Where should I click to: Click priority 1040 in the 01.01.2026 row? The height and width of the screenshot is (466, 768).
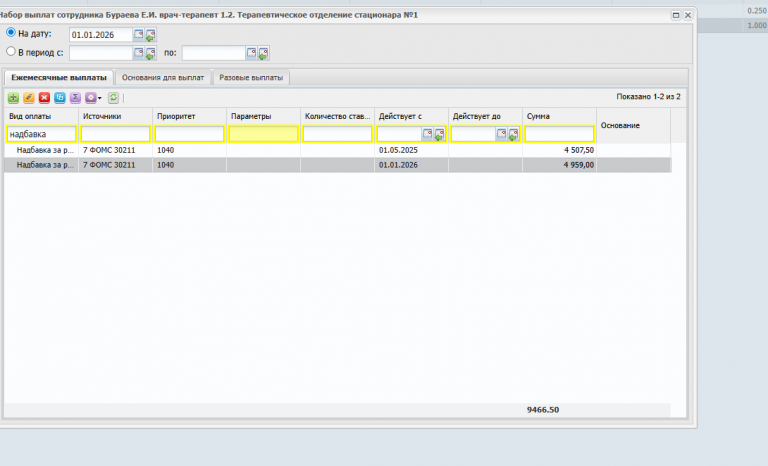coord(166,165)
